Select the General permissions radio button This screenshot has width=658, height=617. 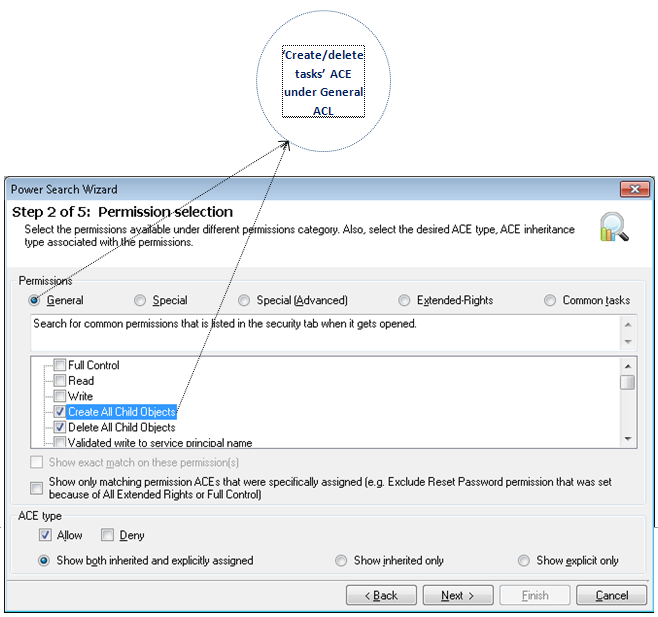[x=35, y=300]
